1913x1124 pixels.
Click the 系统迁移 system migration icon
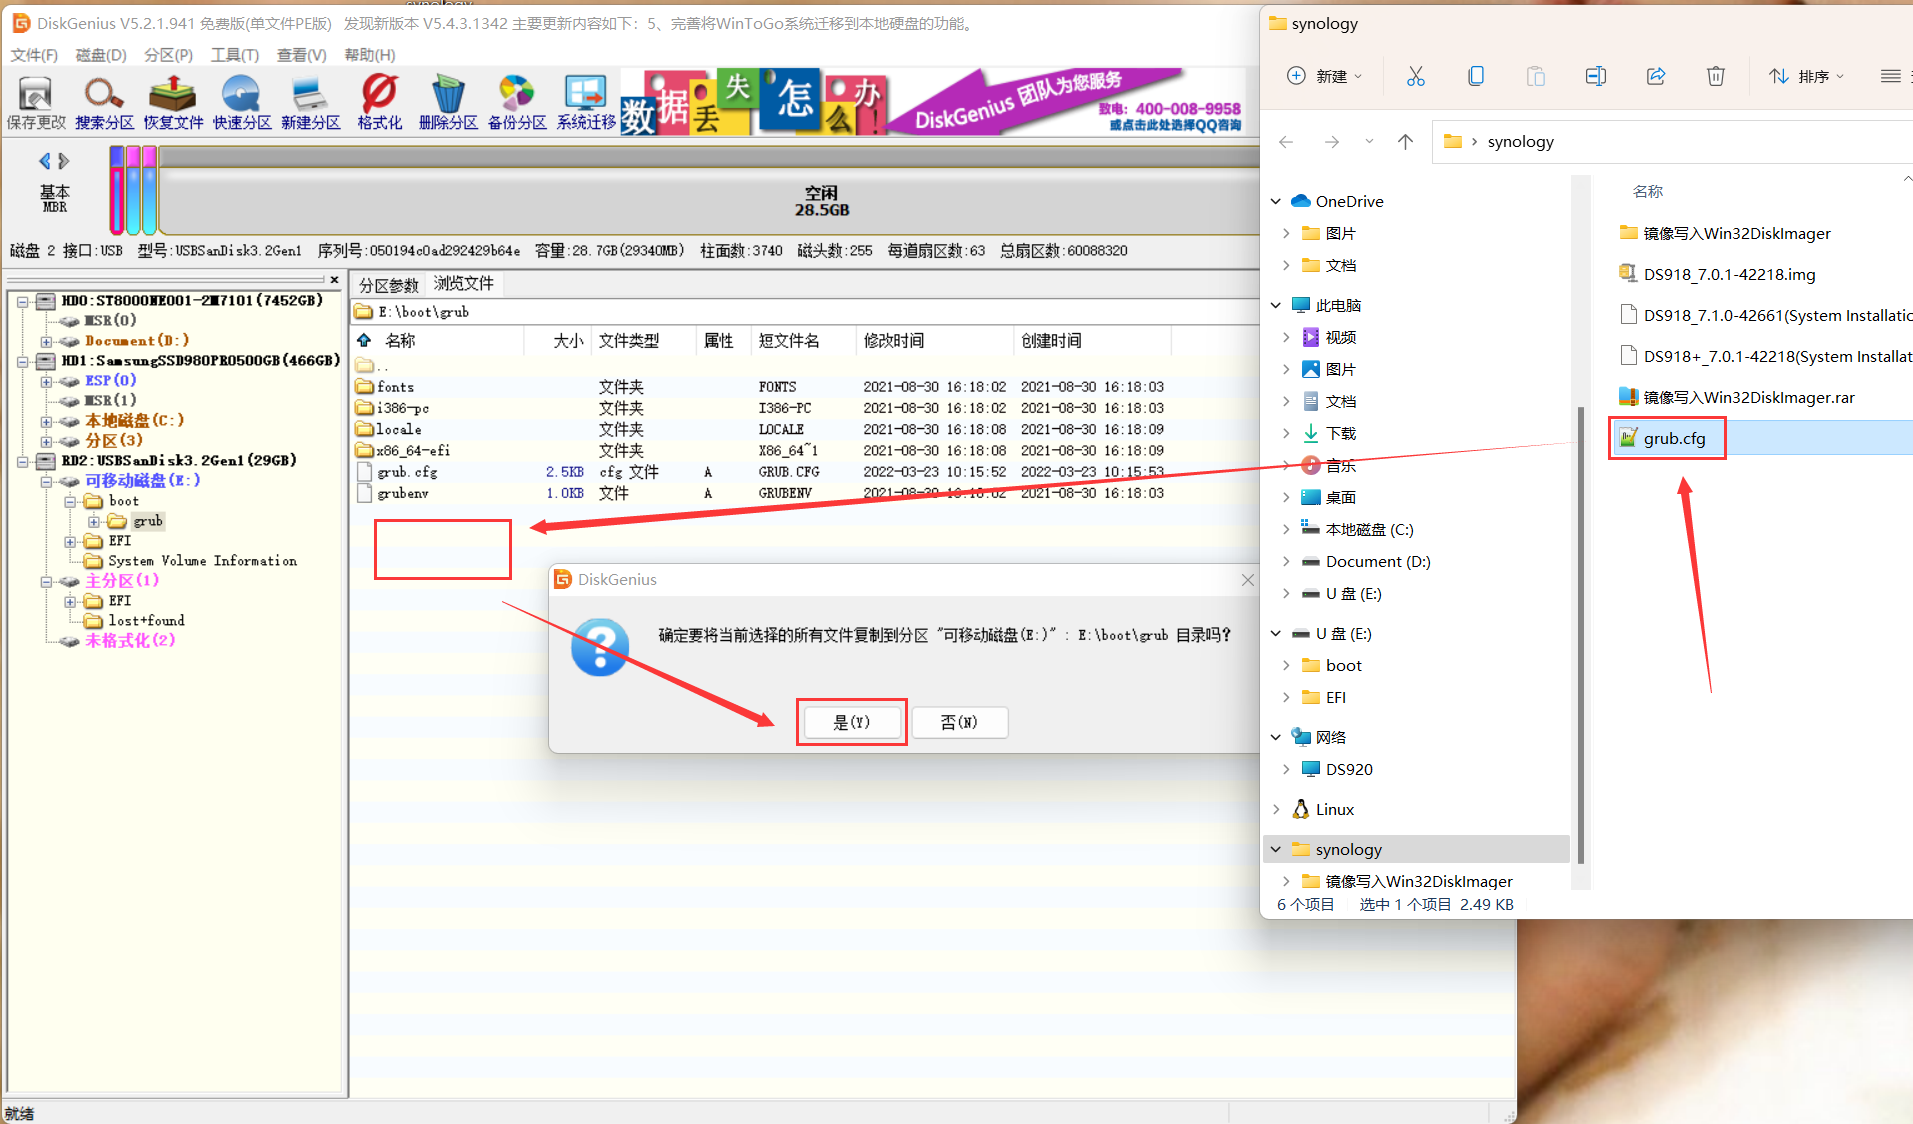586,103
